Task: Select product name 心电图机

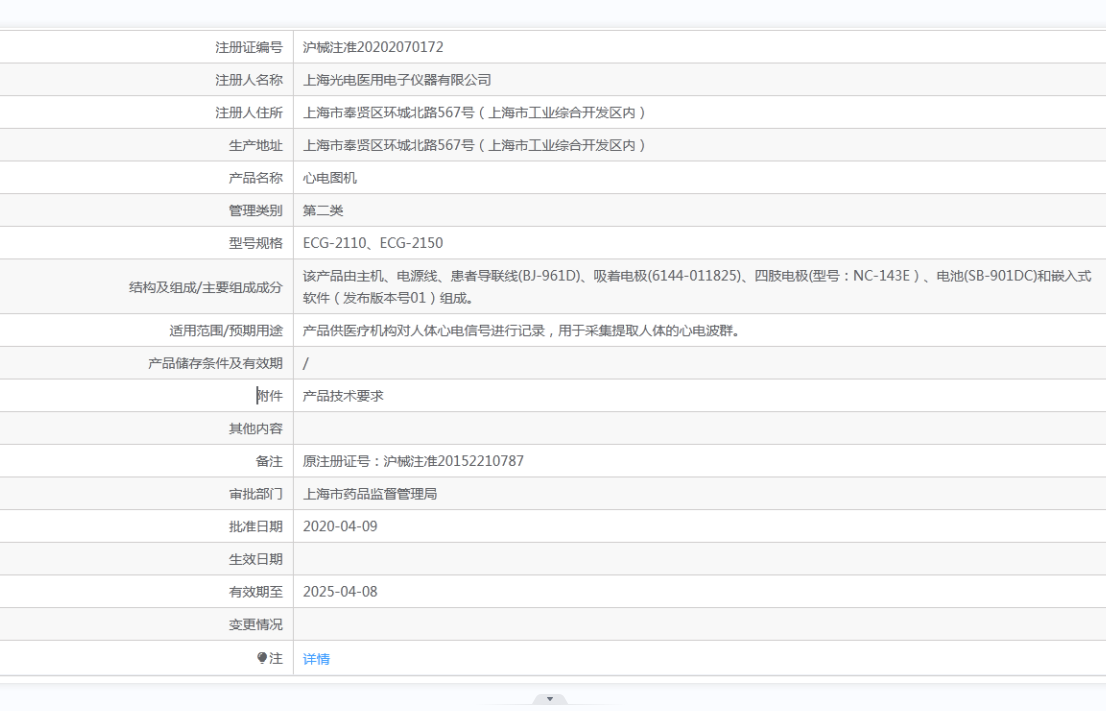Action: pos(329,178)
